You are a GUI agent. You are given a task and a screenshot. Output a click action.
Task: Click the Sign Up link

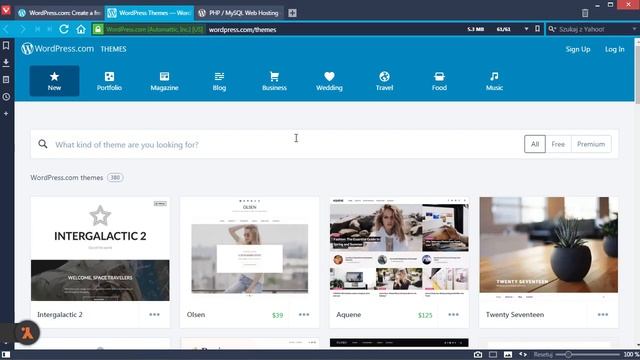click(x=578, y=49)
